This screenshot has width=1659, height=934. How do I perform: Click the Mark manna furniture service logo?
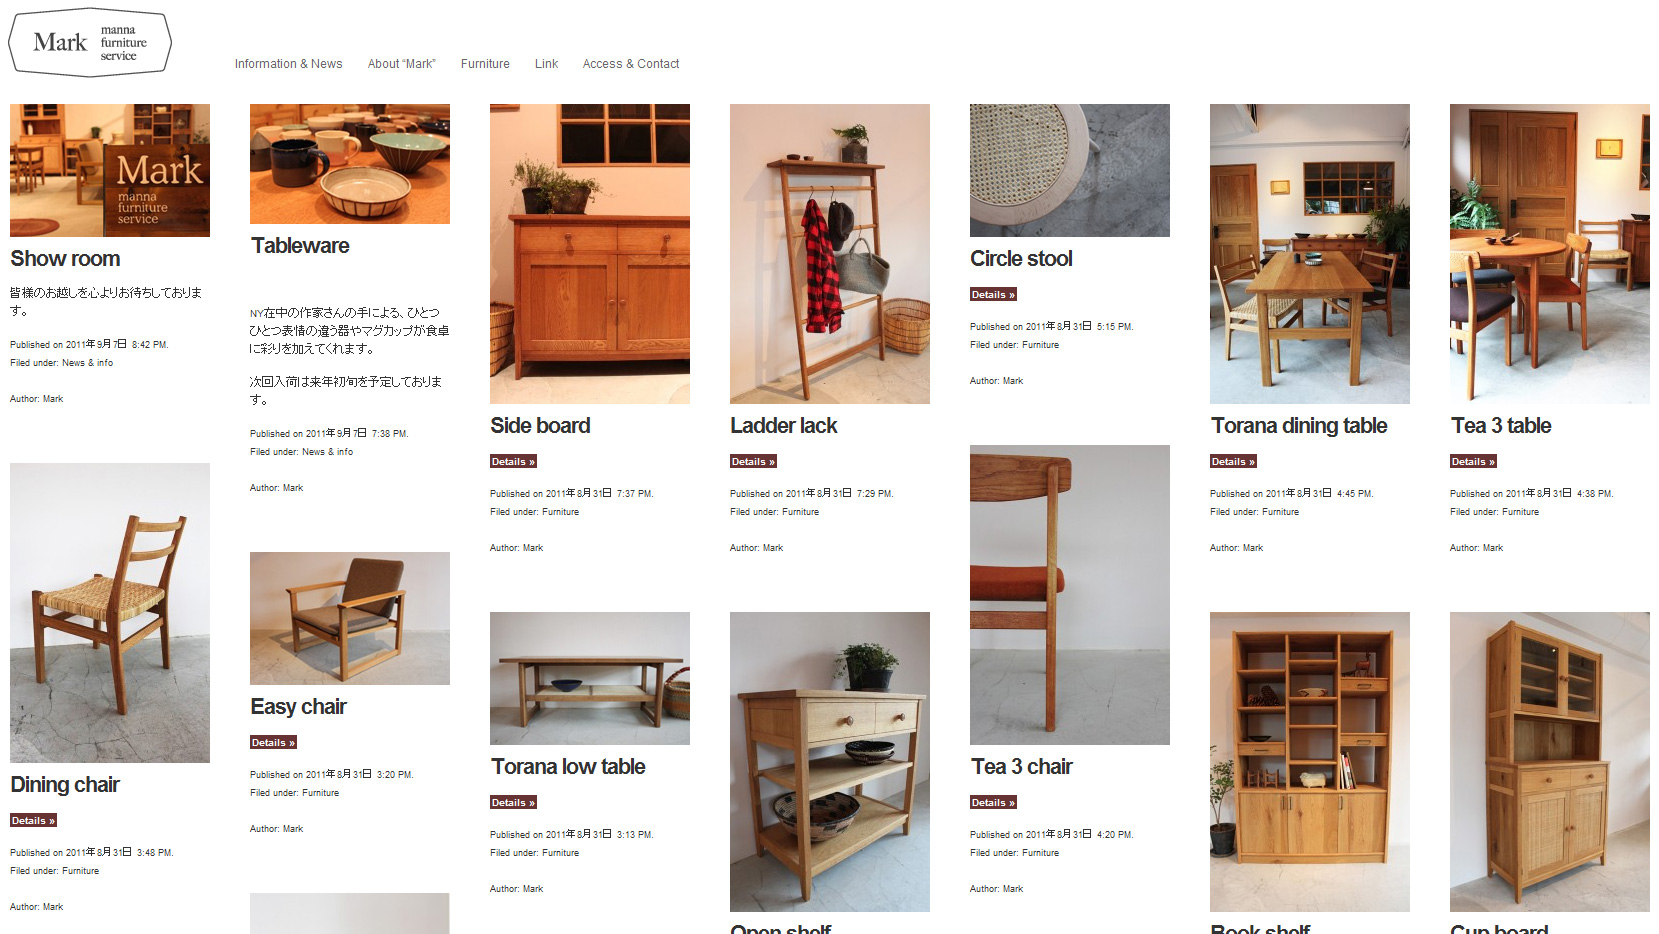[90, 43]
